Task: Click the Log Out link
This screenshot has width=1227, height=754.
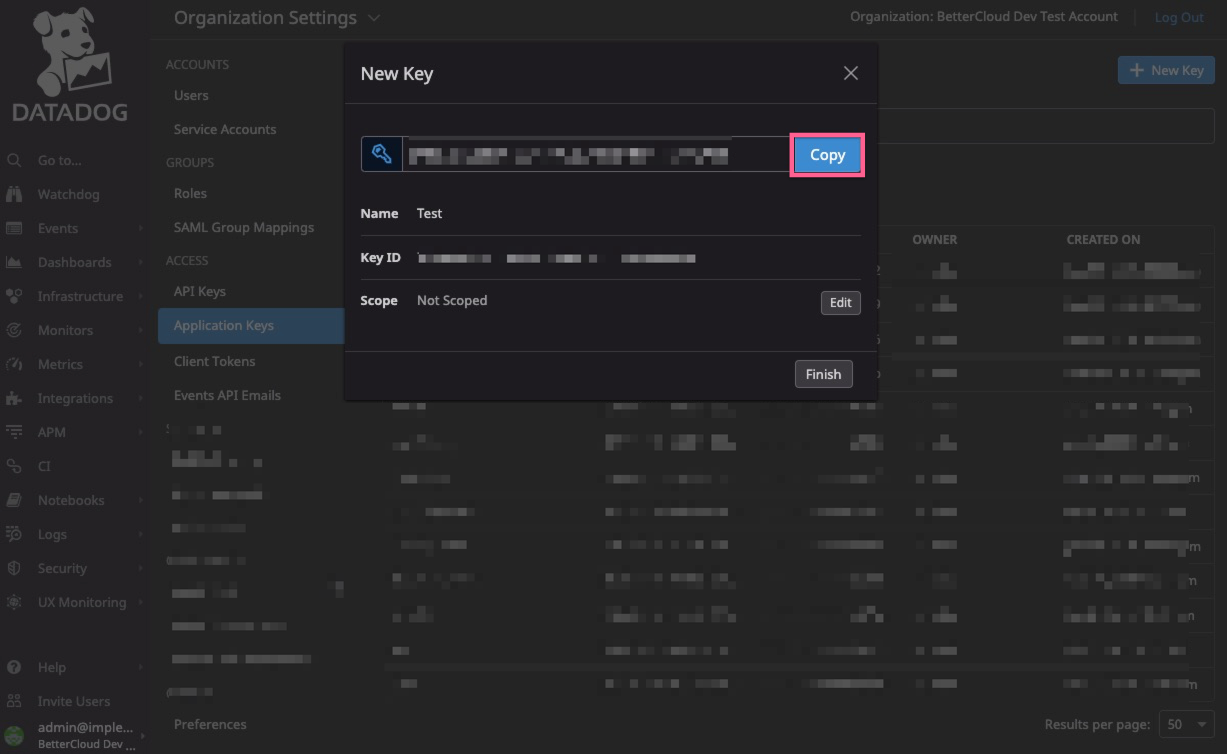Action: (x=1179, y=17)
